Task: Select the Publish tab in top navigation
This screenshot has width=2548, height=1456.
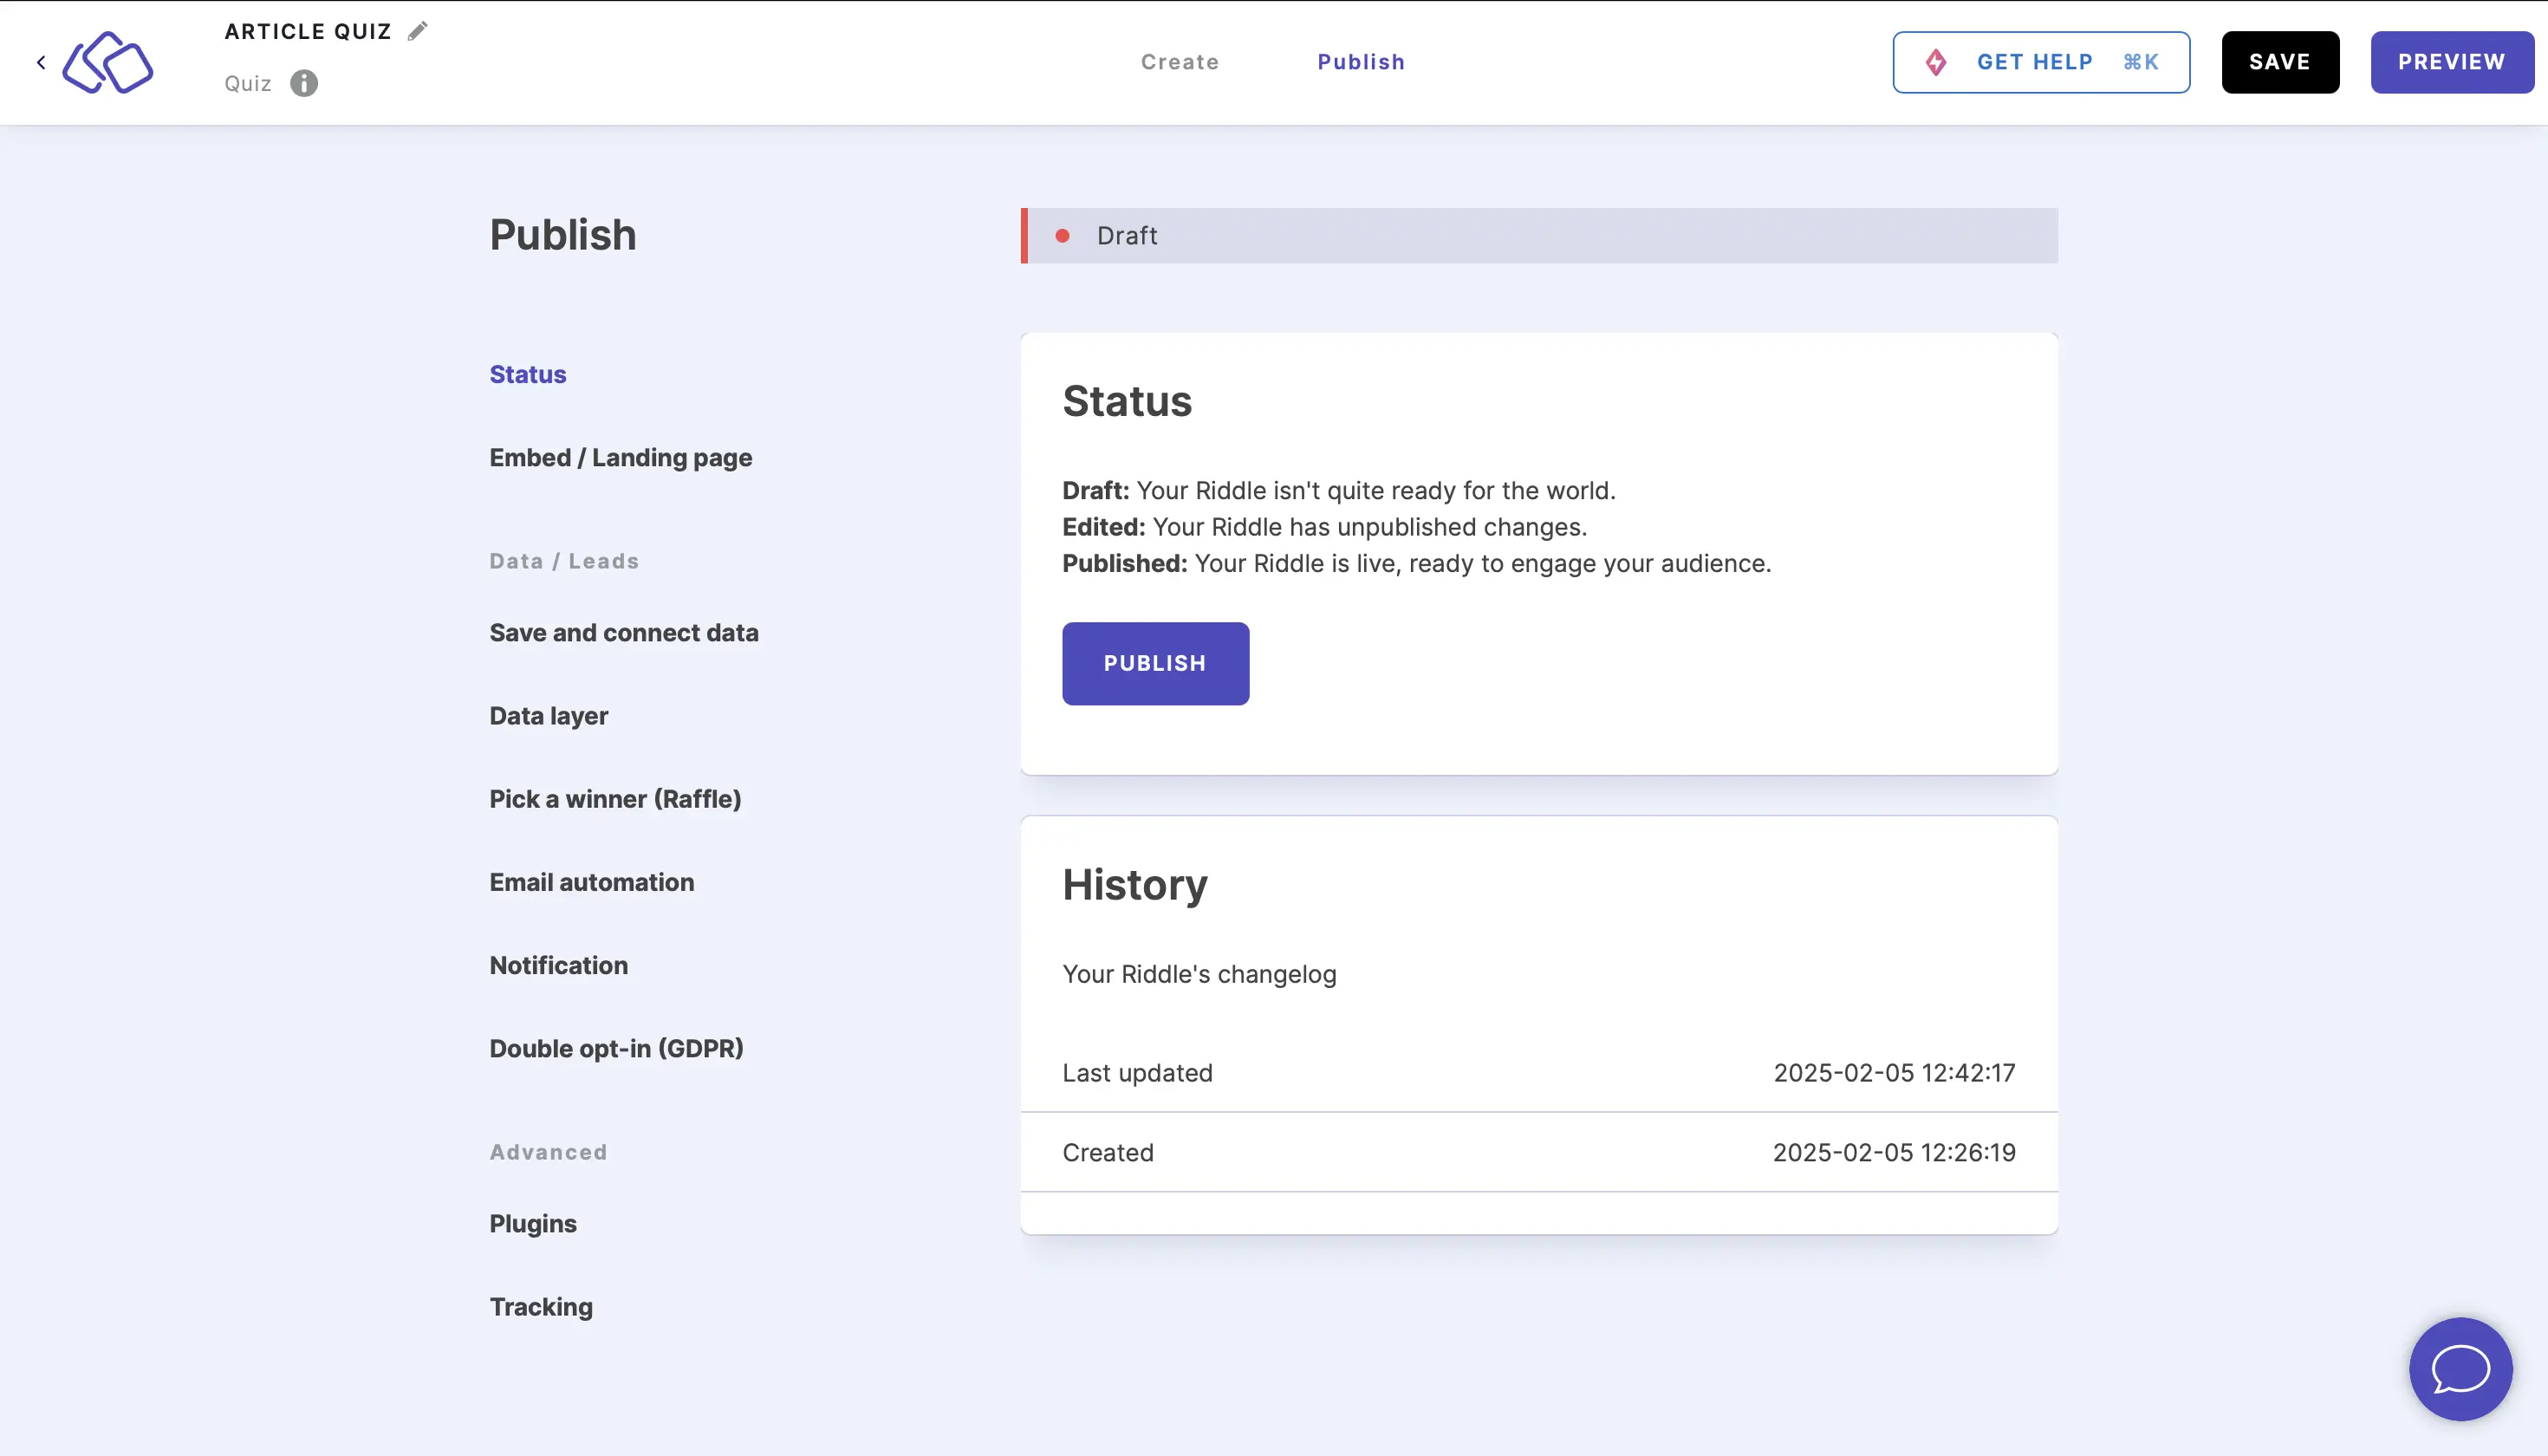Action: click(x=1362, y=62)
